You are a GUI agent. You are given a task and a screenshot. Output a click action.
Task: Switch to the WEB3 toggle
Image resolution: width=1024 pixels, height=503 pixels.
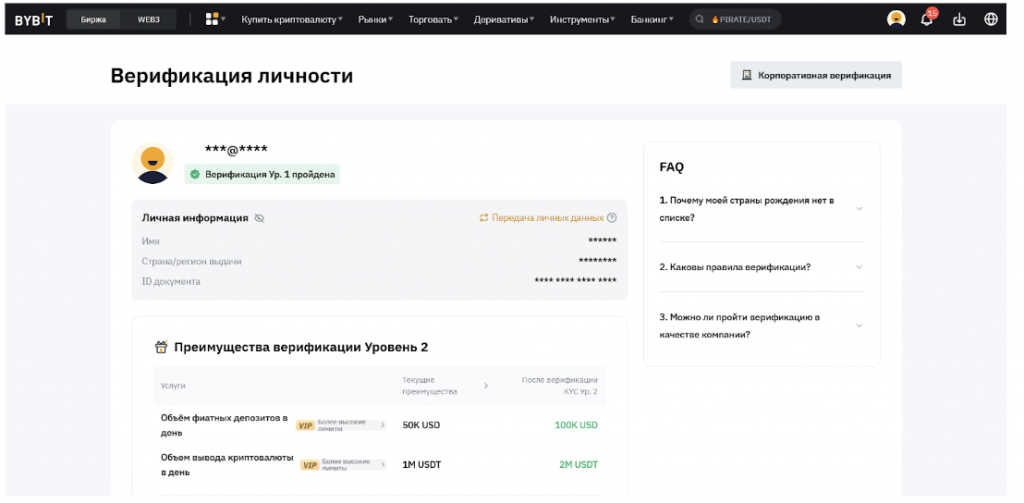[149, 19]
